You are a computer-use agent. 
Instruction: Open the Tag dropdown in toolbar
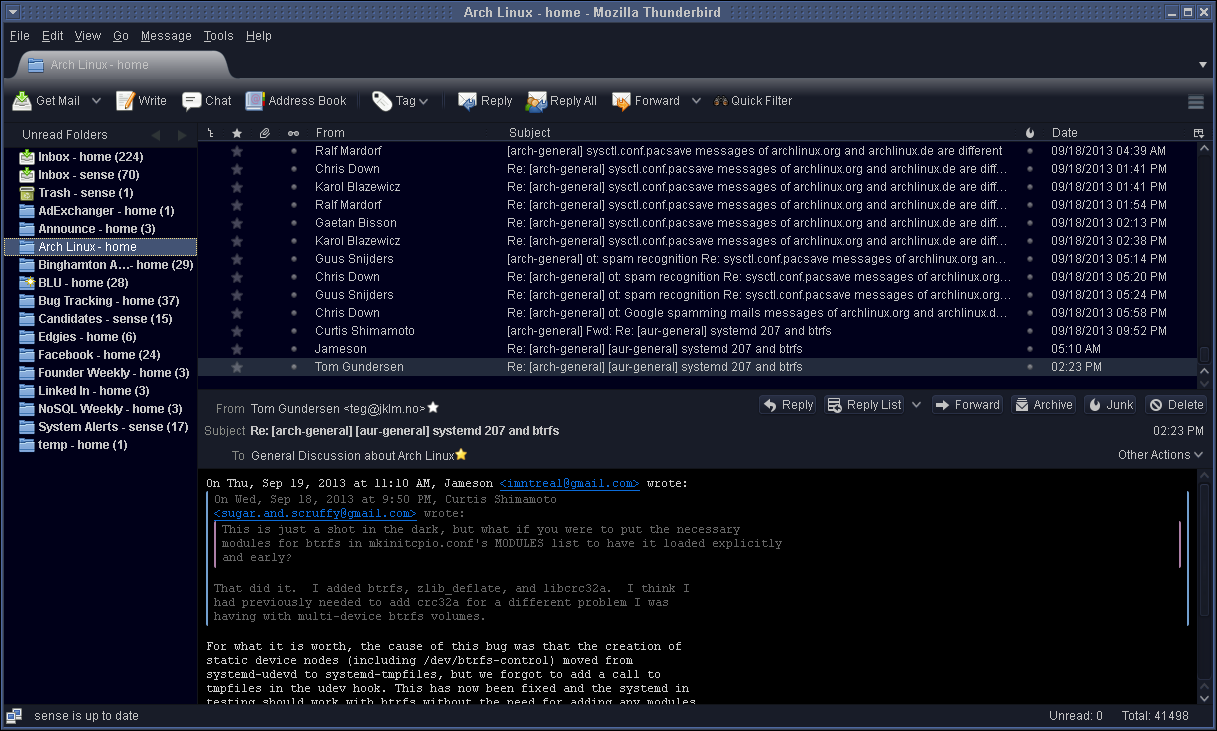point(400,101)
